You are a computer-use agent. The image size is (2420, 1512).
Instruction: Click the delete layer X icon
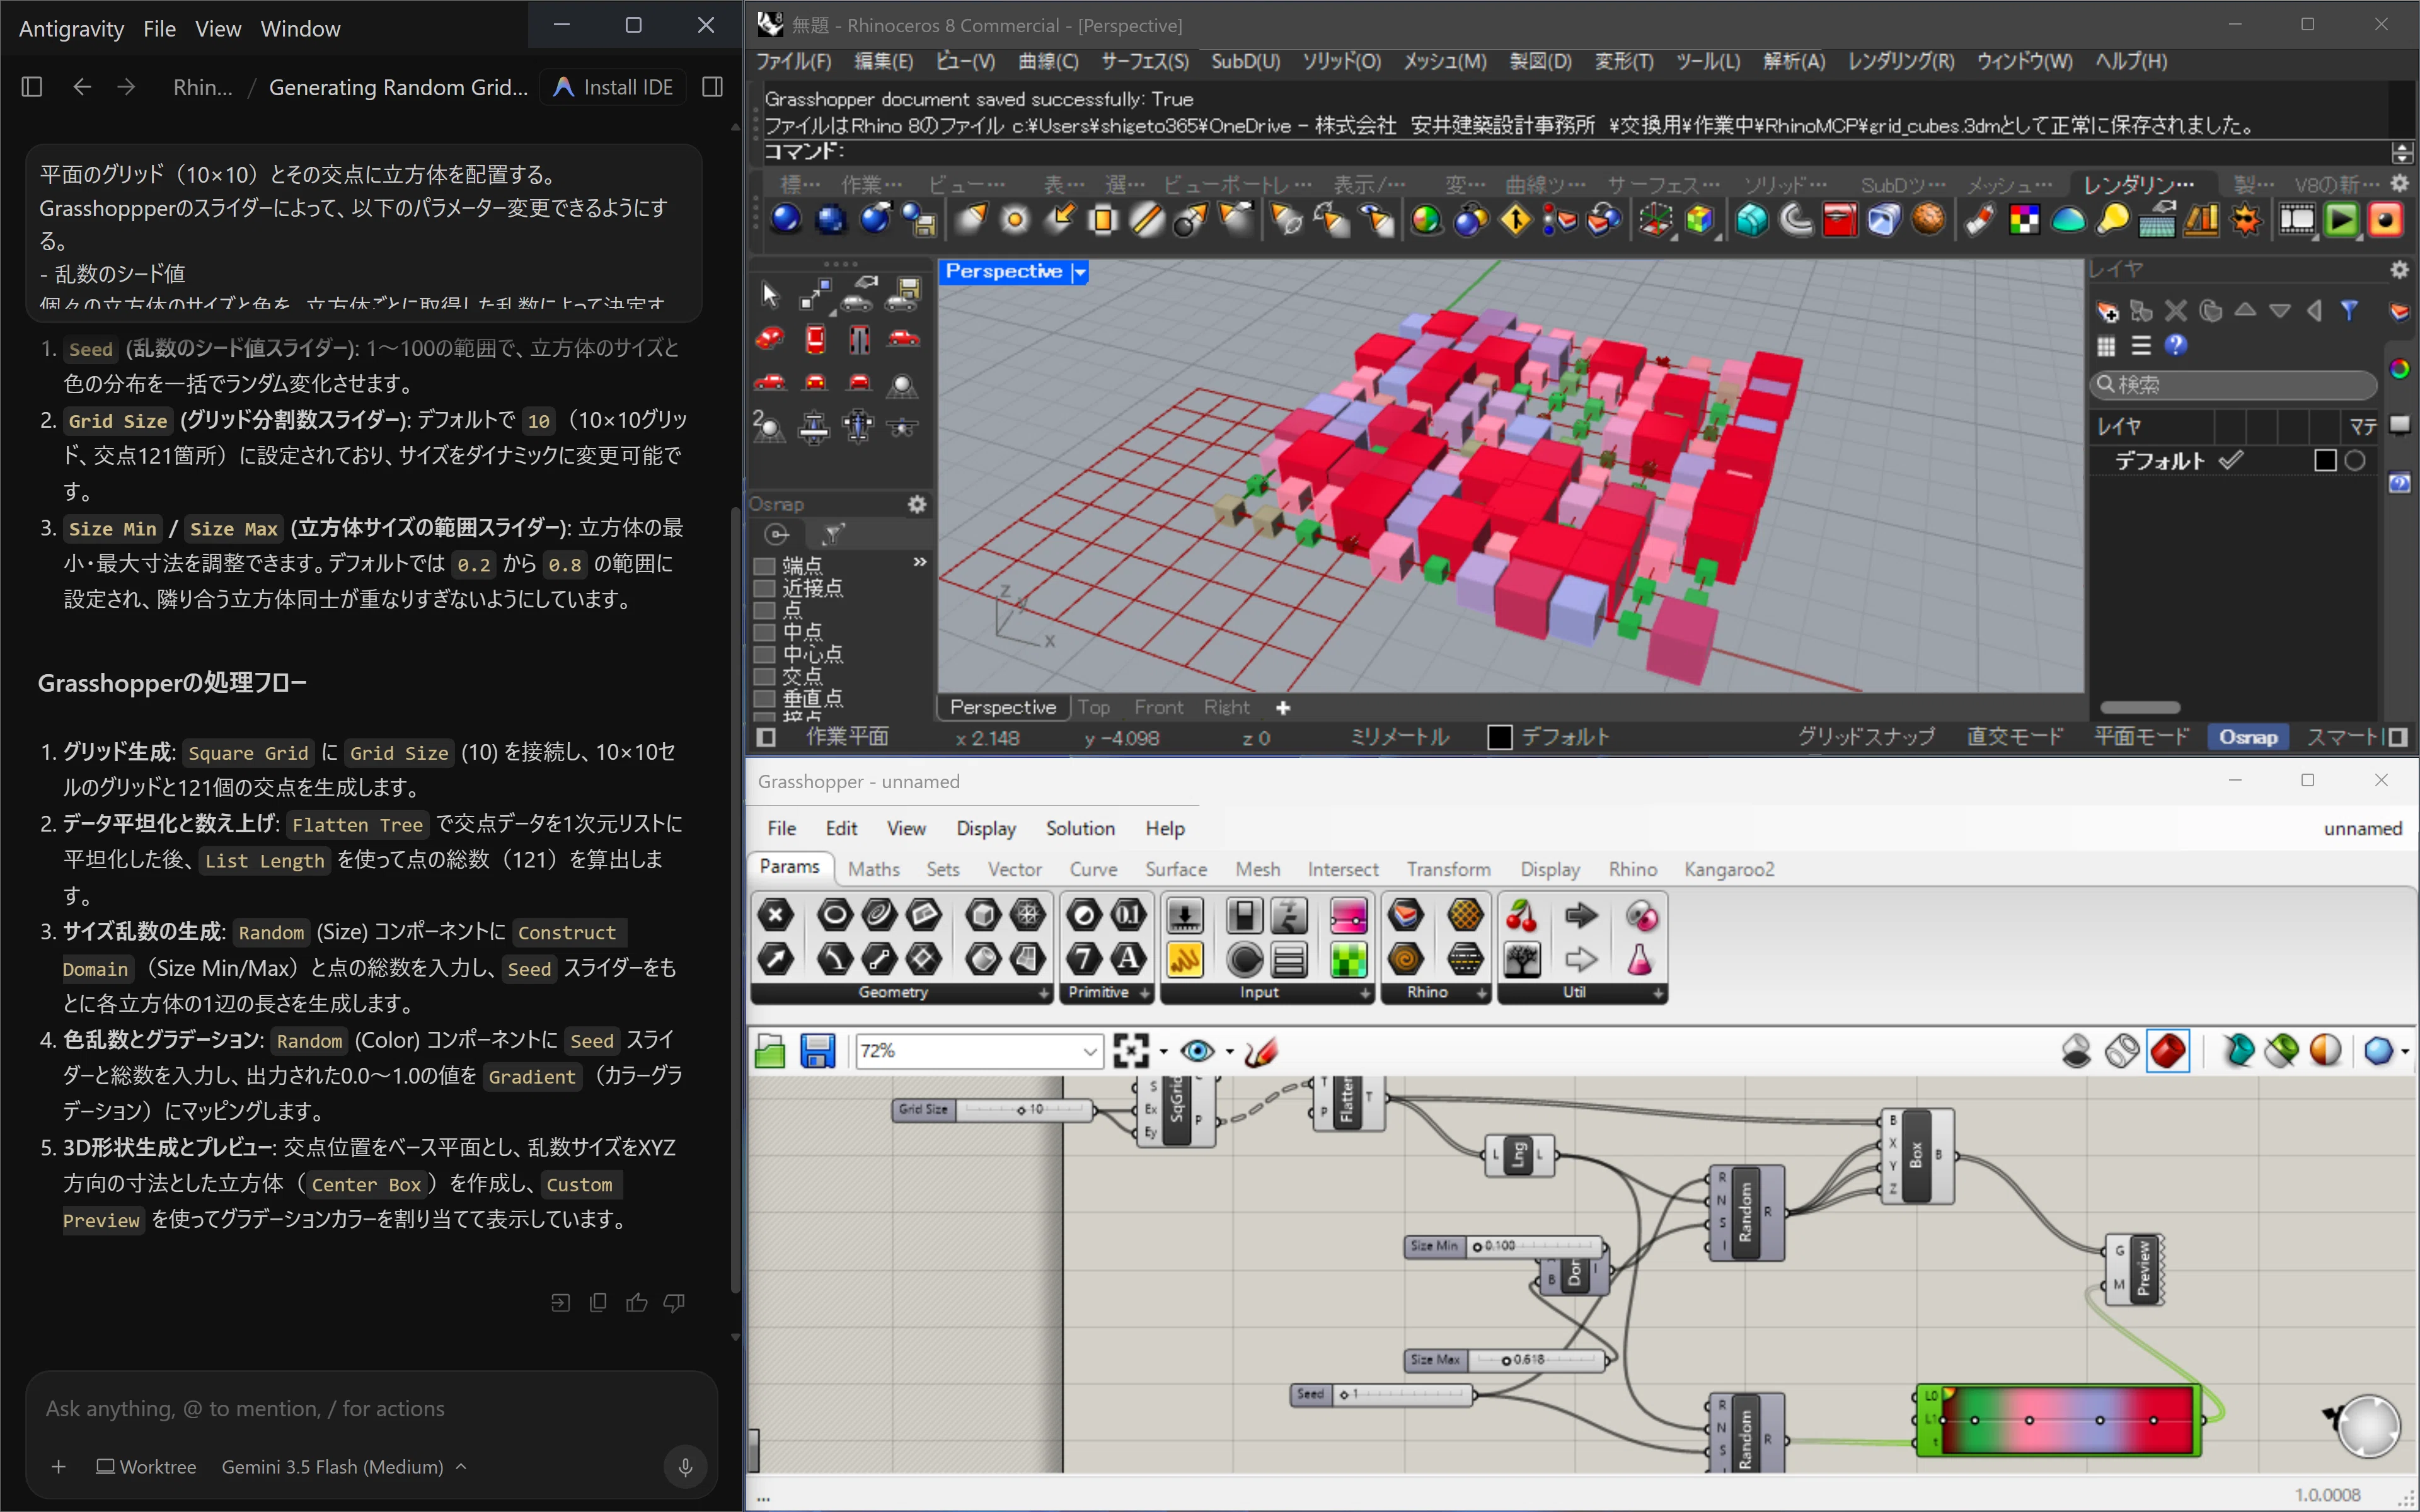tap(2175, 311)
